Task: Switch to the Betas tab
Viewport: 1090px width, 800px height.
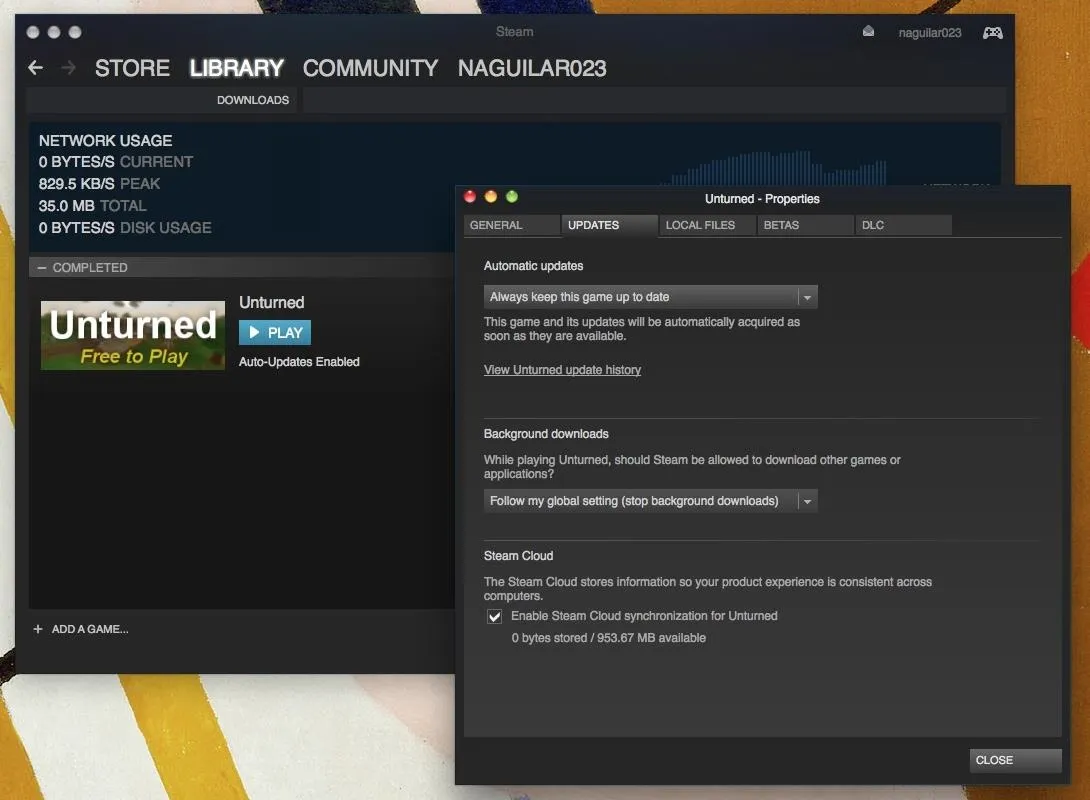Action: 806,225
